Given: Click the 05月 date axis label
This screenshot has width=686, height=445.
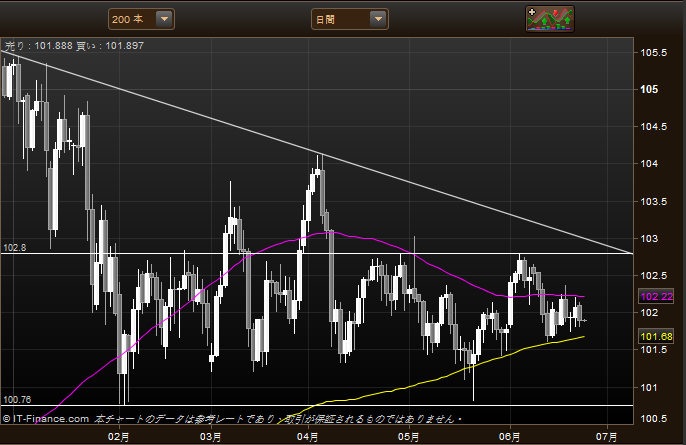Looking at the screenshot, I should (409, 436).
